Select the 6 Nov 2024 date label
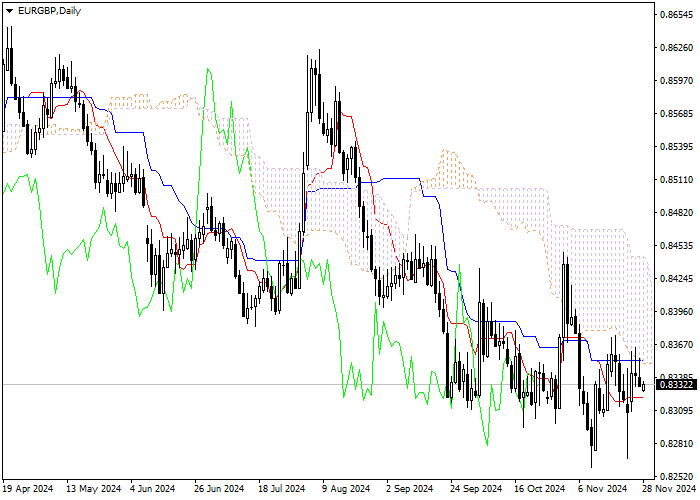This screenshot has width=700, height=500. point(603,489)
